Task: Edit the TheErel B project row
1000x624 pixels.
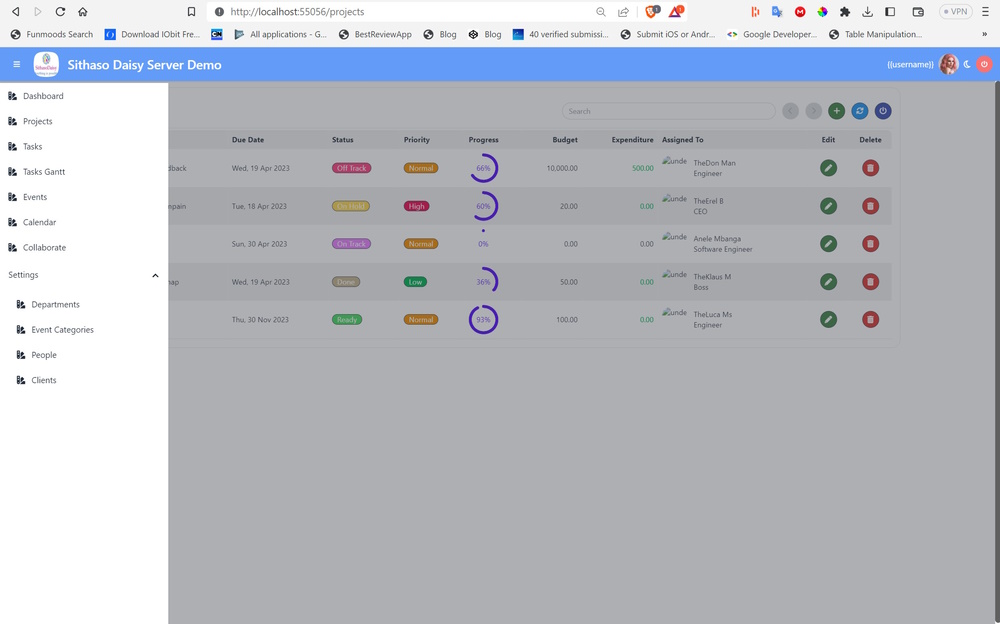Action: (x=828, y=206)
